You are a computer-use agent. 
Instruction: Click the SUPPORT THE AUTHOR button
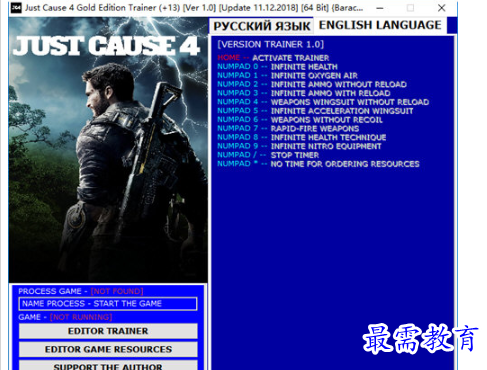pyautogui.click(x=108, y=365)
